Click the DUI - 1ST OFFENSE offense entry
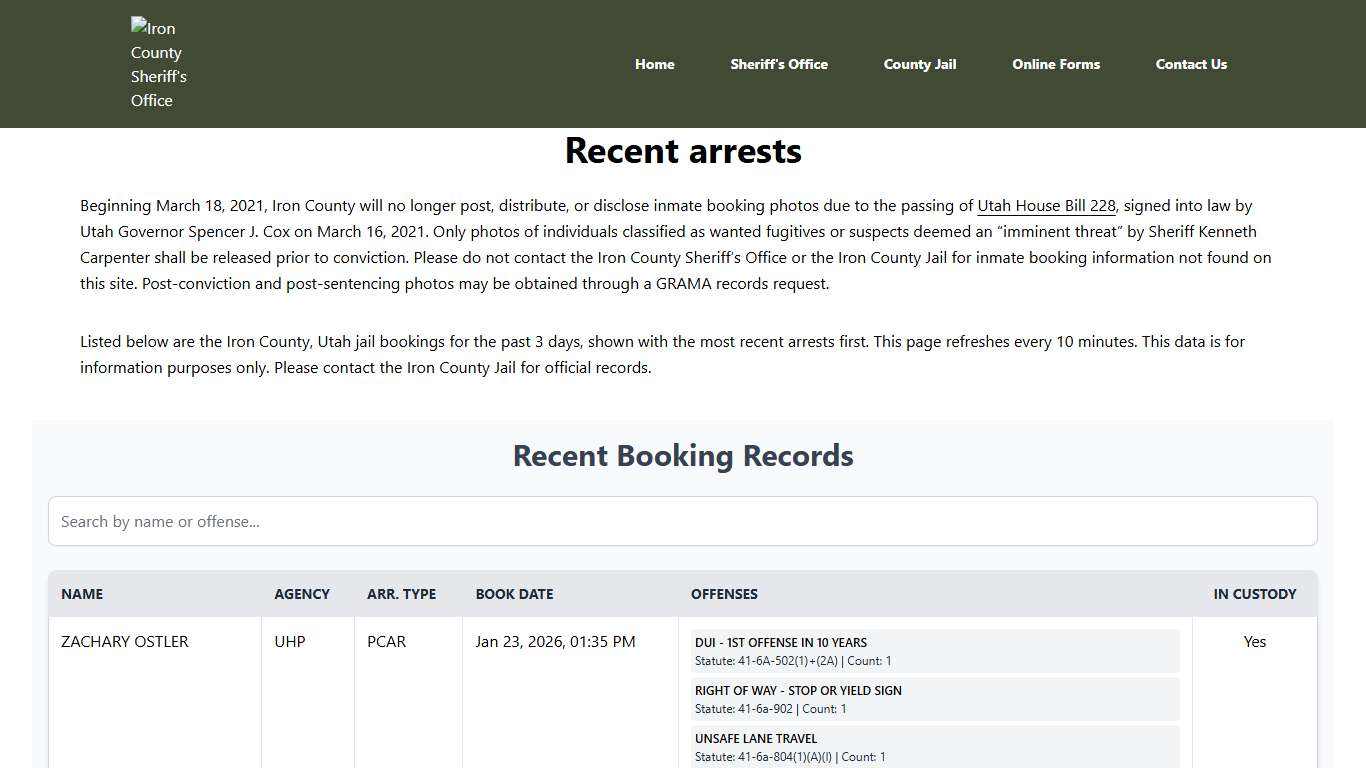Screen dimensions: 1366x768 click(935, 650)
